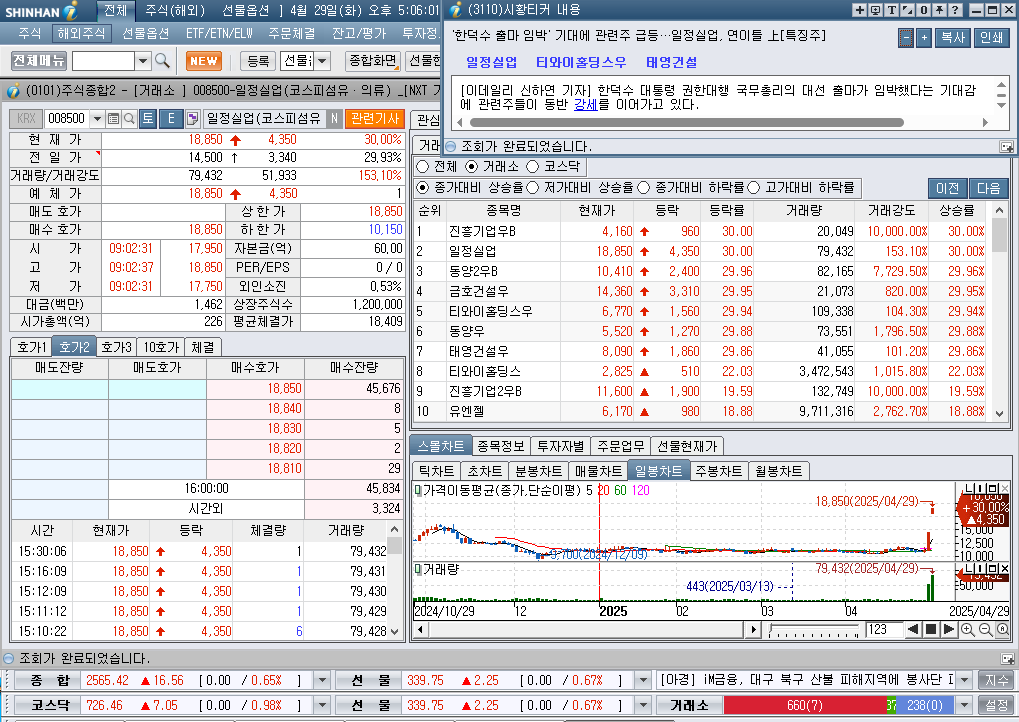Image resolution: width=1019 pixels, height=722 pixels.
Task: Click the 다음 next page button
Action: 988,188
